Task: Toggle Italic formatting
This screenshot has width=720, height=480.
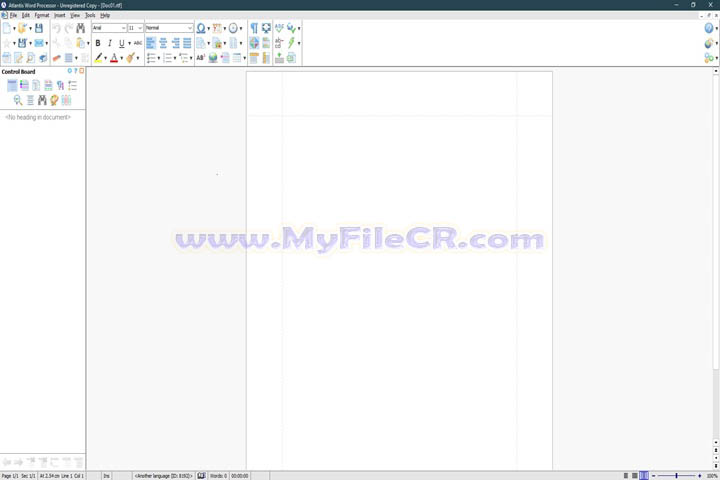Action: (x=110, y=43)
